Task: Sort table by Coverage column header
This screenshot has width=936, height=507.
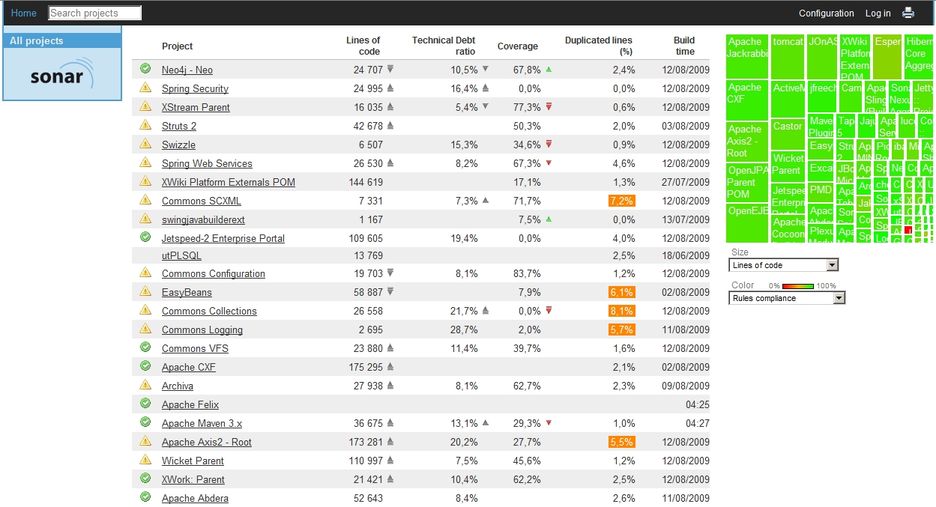Action: click(x=518, y=46)
